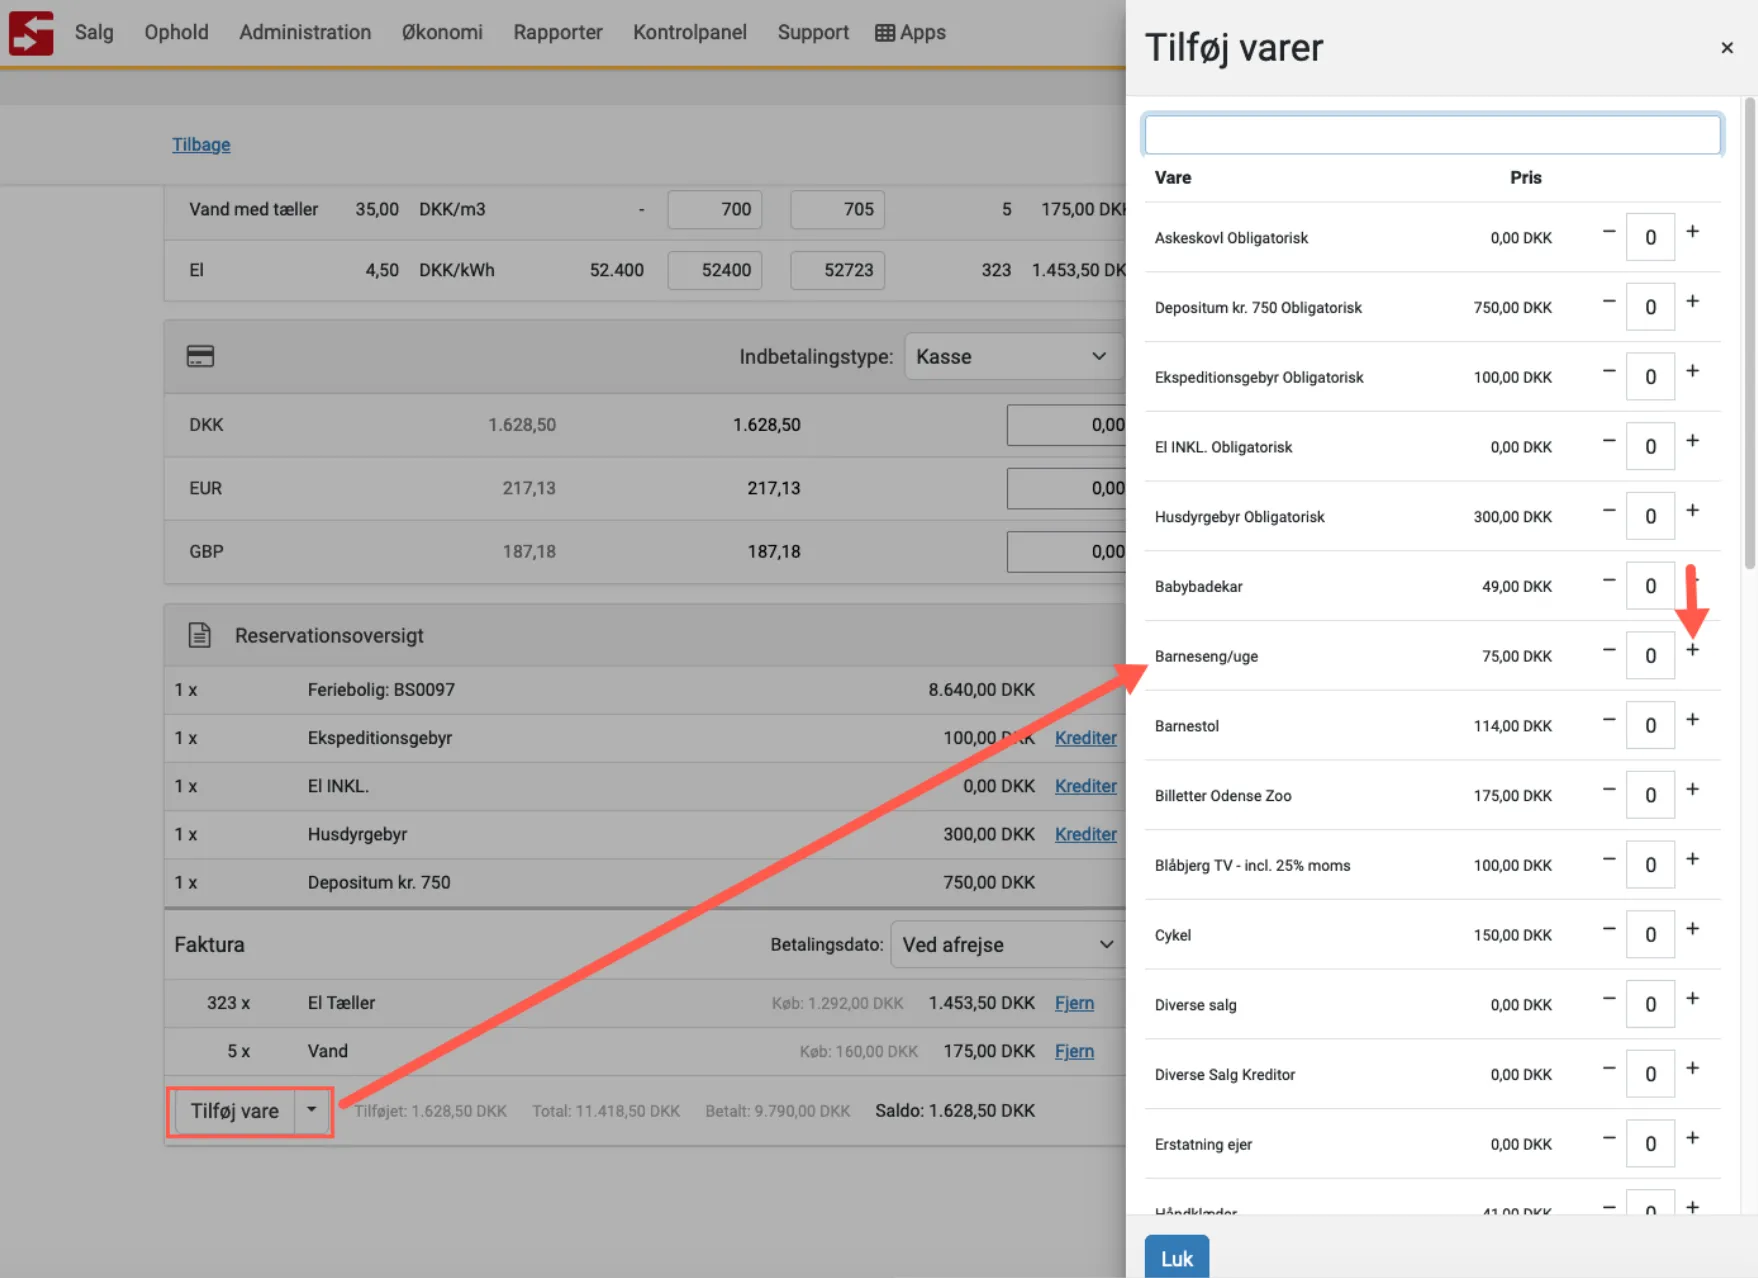This screenshot has width=1758, height=1278.
Task: Click the credit card payment icon
Action: point(200,356)
